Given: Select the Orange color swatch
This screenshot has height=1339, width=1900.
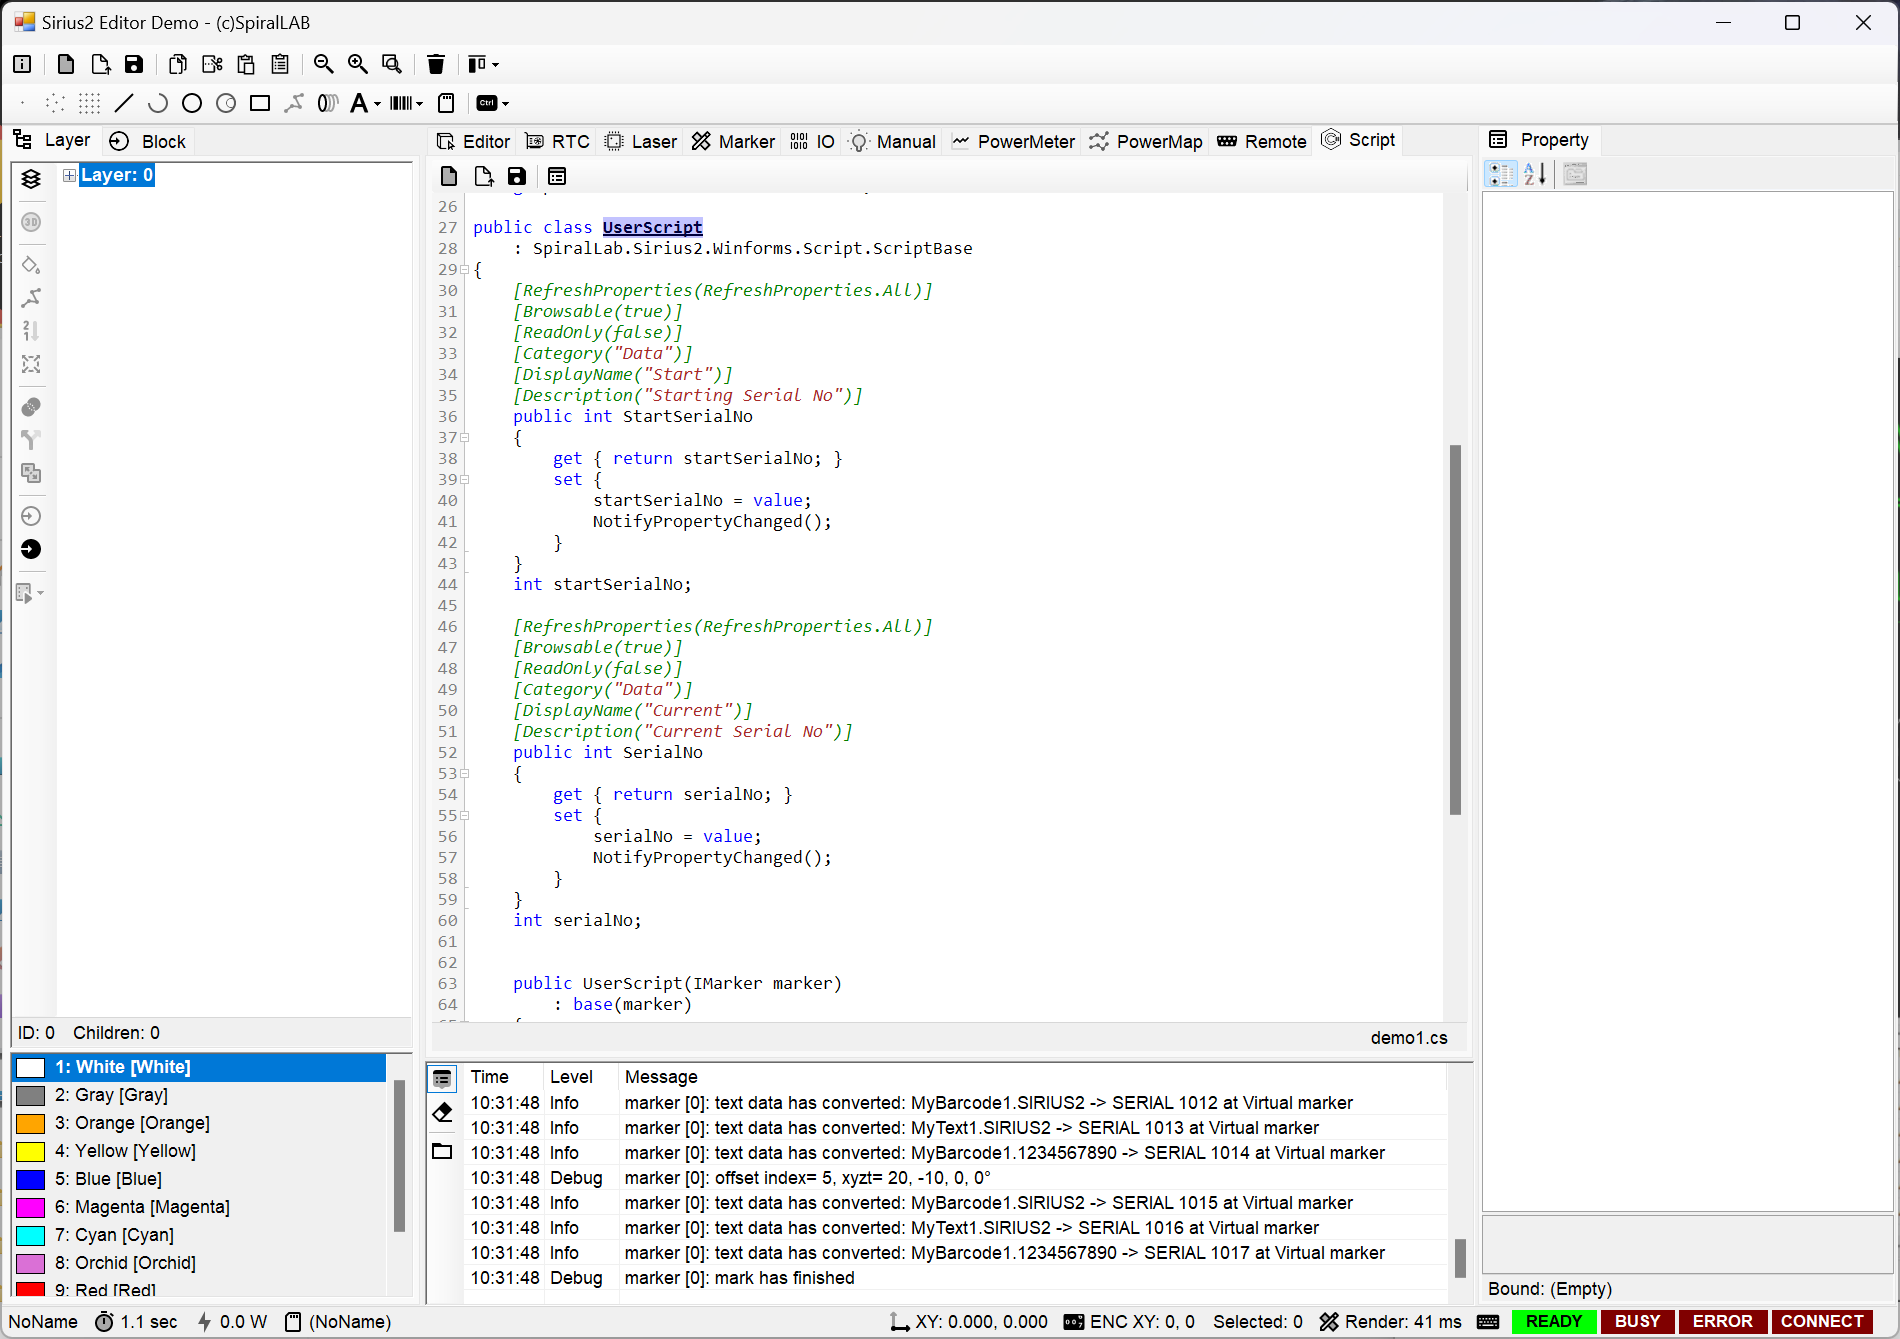Looking at the screenshot, I should point(31,1123).
